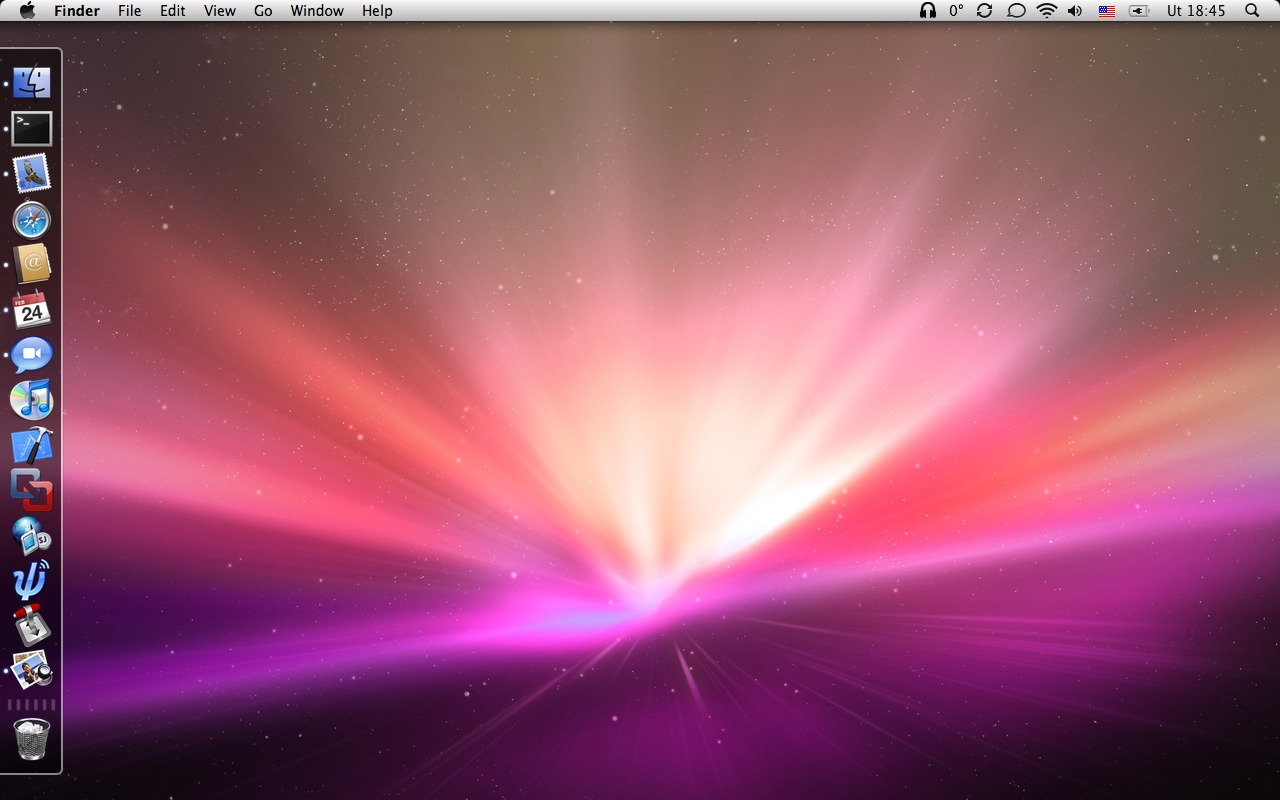Launch the blue Psi icon app
The image size is (1280, 800).
(32, 581)
